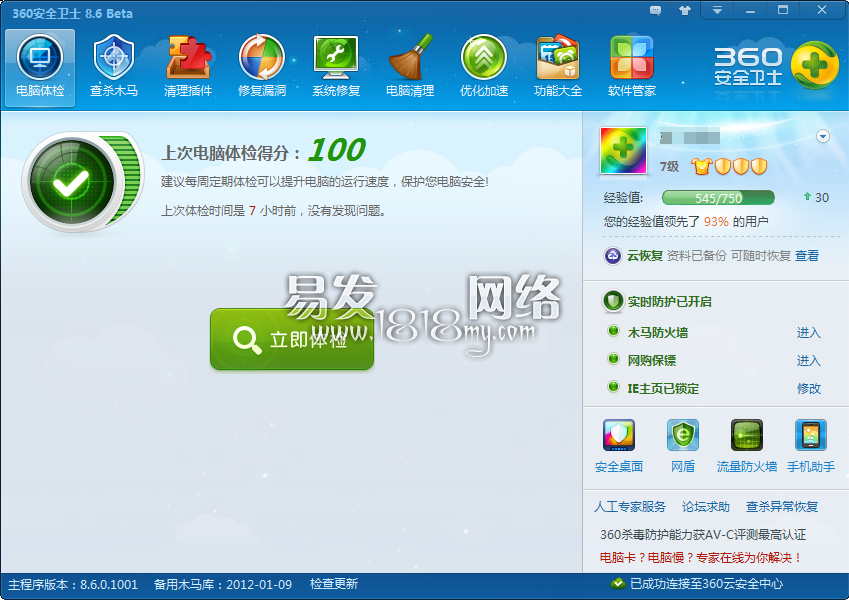Click the orange shirt level badge
849x600 pixels.
click(701, 166)
